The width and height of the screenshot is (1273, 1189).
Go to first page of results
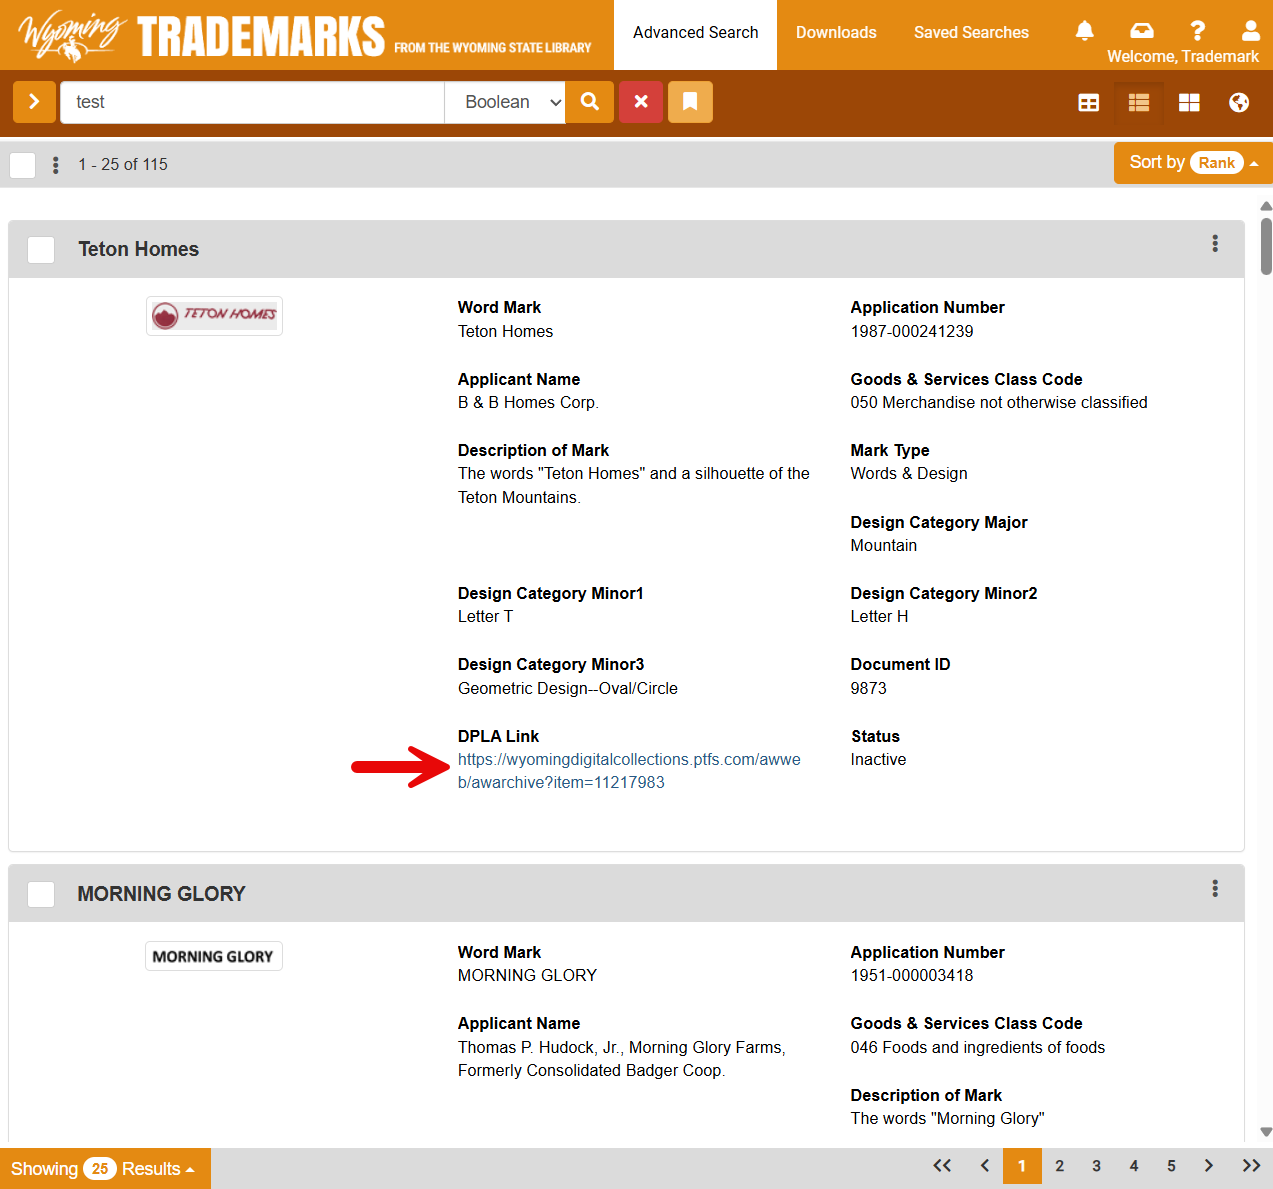tap(942, 1166)
